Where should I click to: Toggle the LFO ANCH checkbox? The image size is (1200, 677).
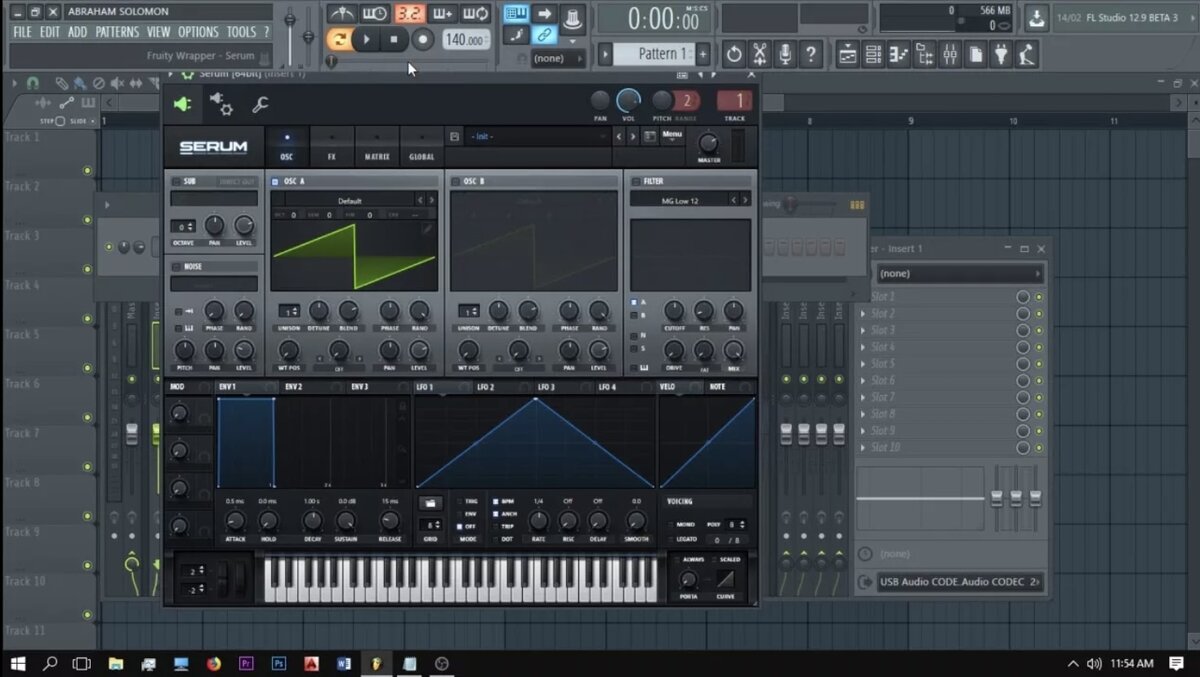tap(495, 513)
